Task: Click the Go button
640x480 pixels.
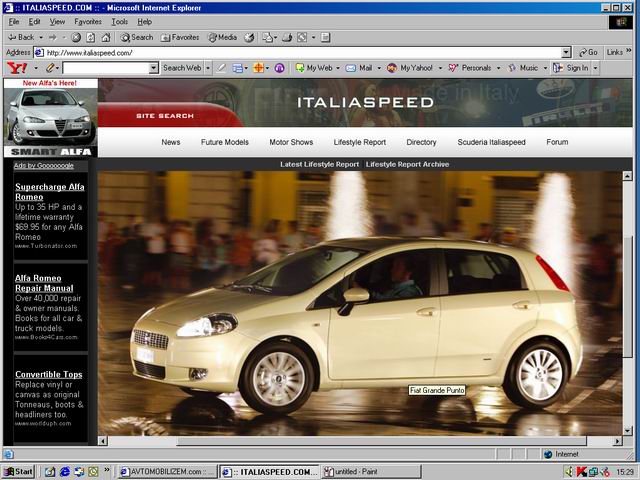Action: pyautogui.click(x=588, y=52)
